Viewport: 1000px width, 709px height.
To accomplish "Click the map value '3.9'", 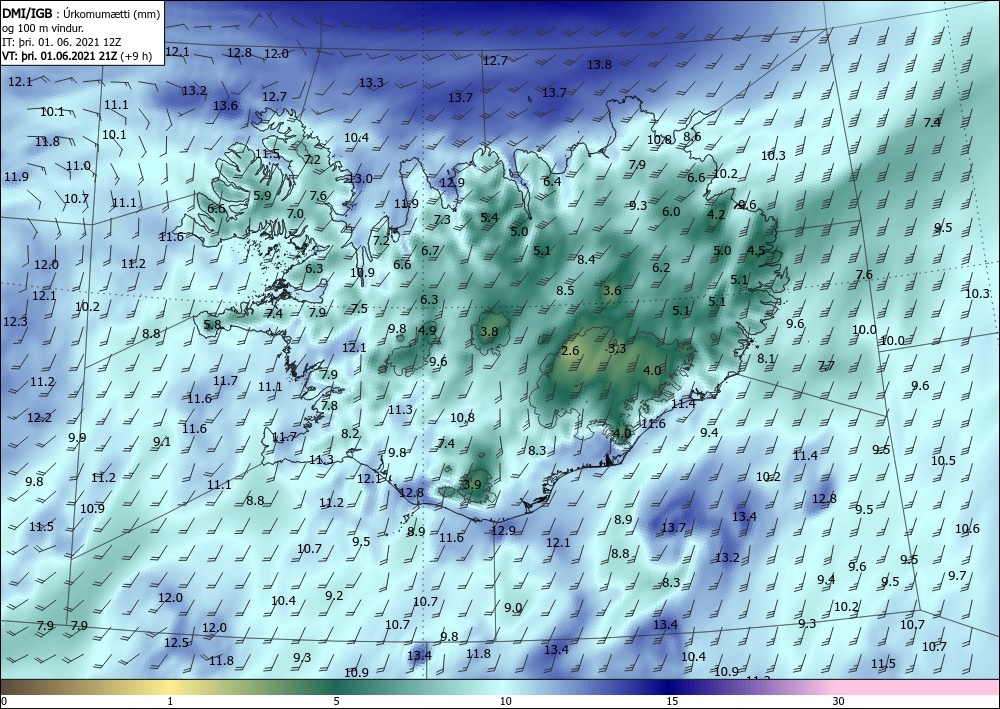I will [x=472, y=484].
